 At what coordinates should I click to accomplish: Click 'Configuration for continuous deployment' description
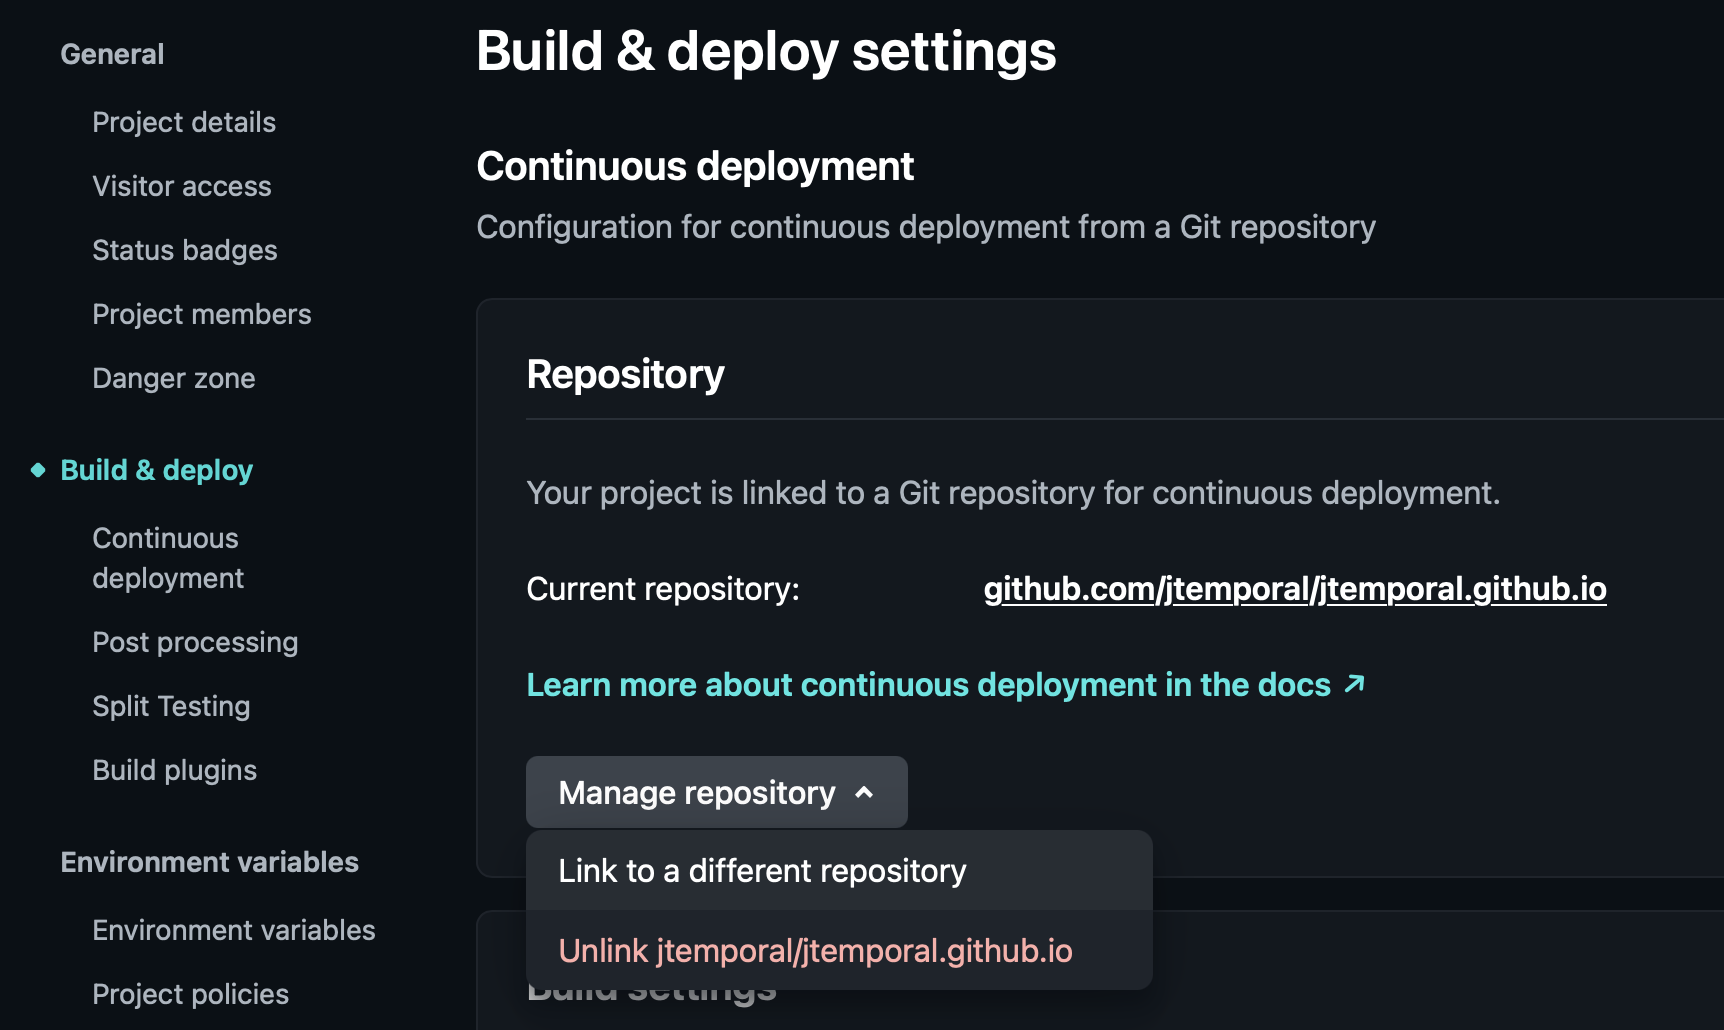click(926, 227)
